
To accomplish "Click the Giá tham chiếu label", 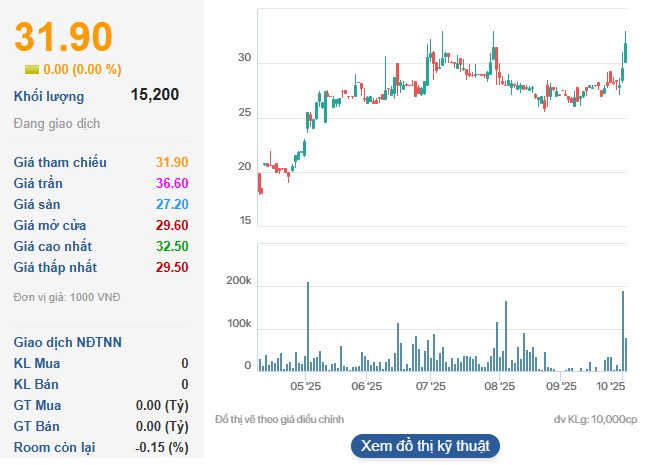I will point(60,162).
